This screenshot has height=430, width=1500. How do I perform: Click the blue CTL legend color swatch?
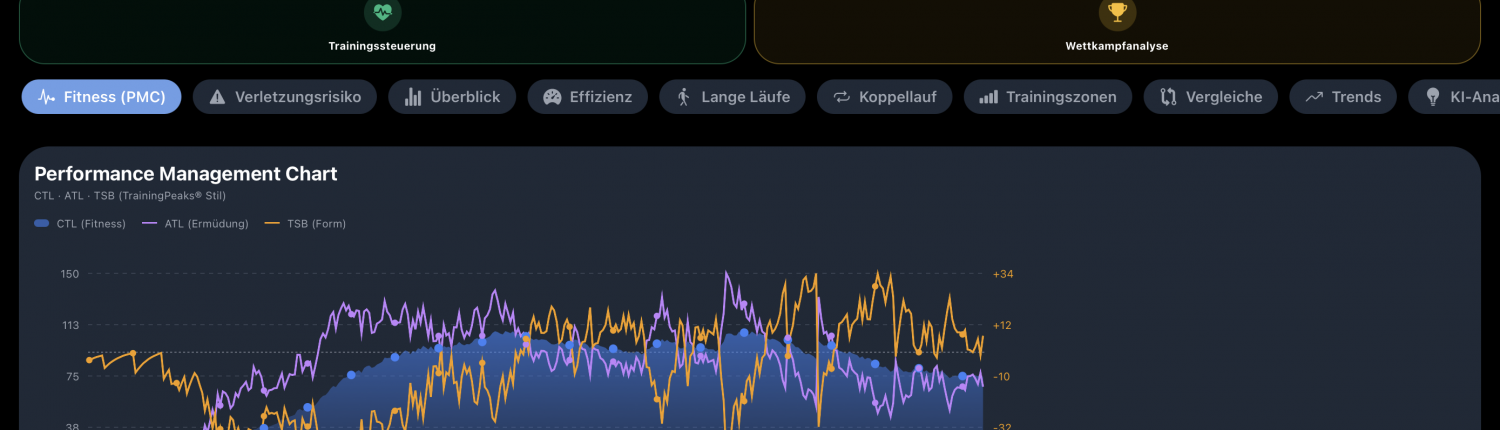[x=43, y=224]
